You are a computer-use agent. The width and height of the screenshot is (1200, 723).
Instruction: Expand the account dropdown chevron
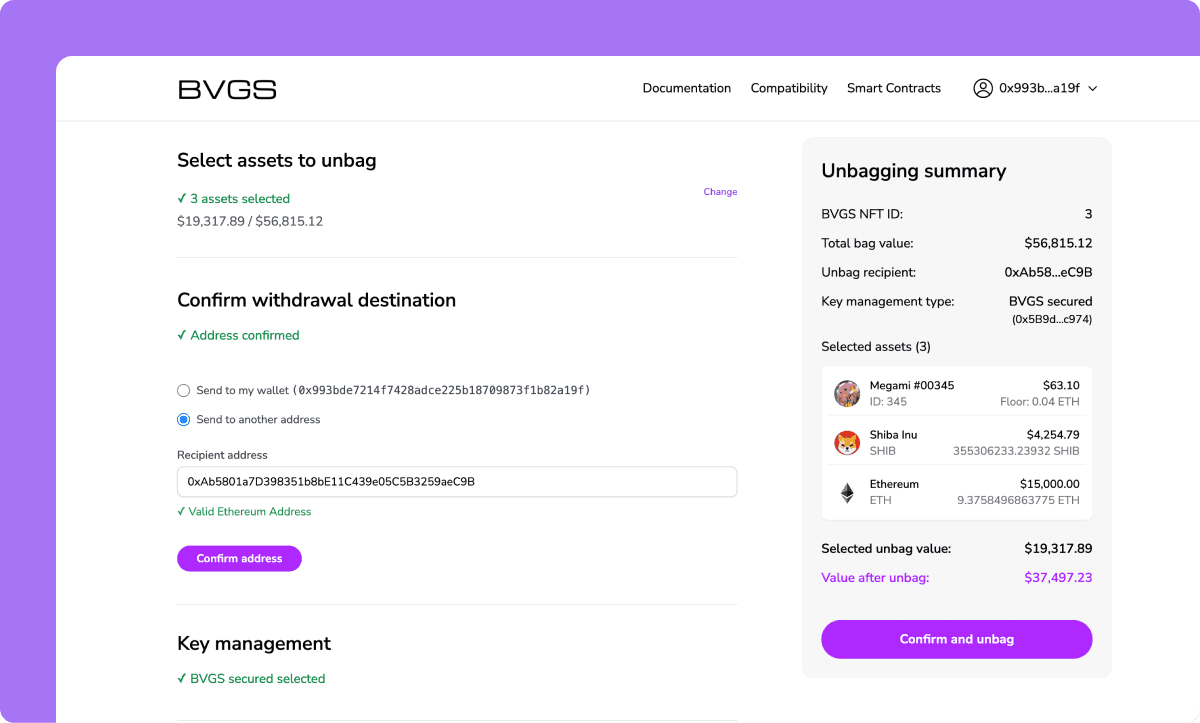coord(1093,88)
